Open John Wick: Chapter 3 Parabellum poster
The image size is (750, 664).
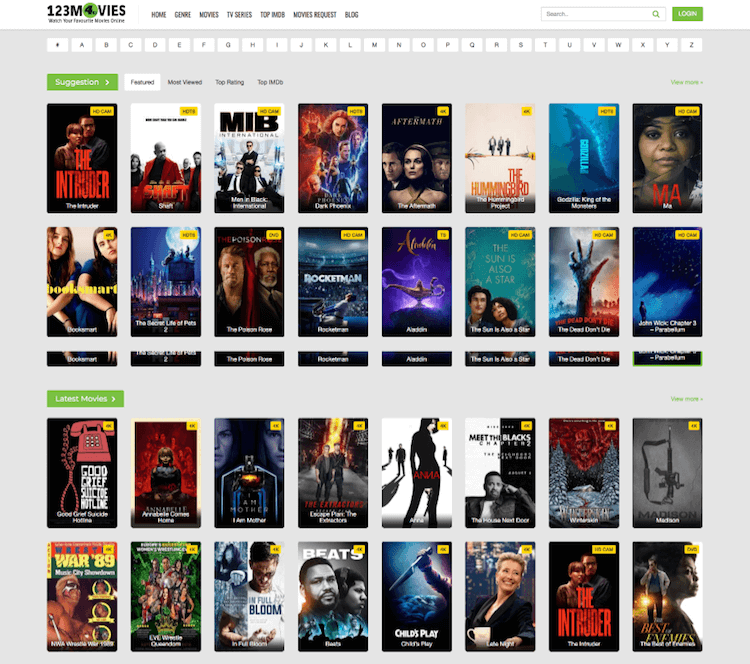coord(668,282)
